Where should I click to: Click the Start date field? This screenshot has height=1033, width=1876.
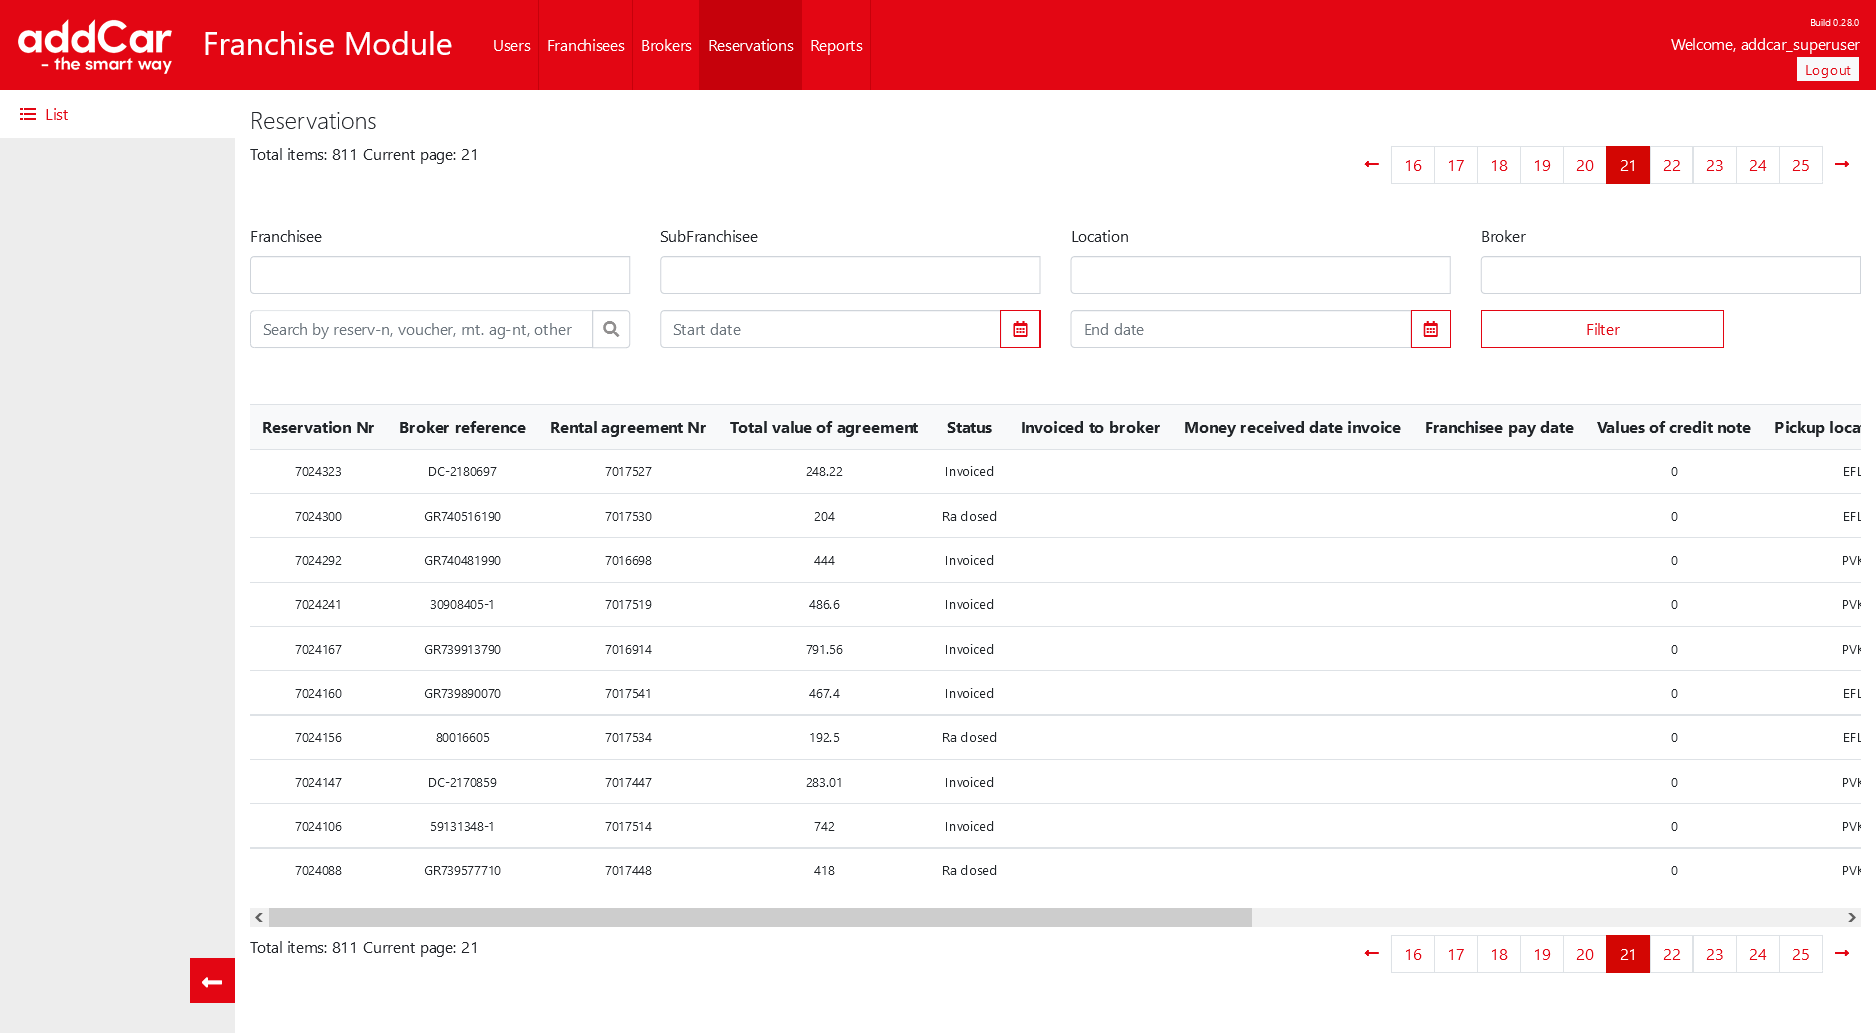(830, 329)
